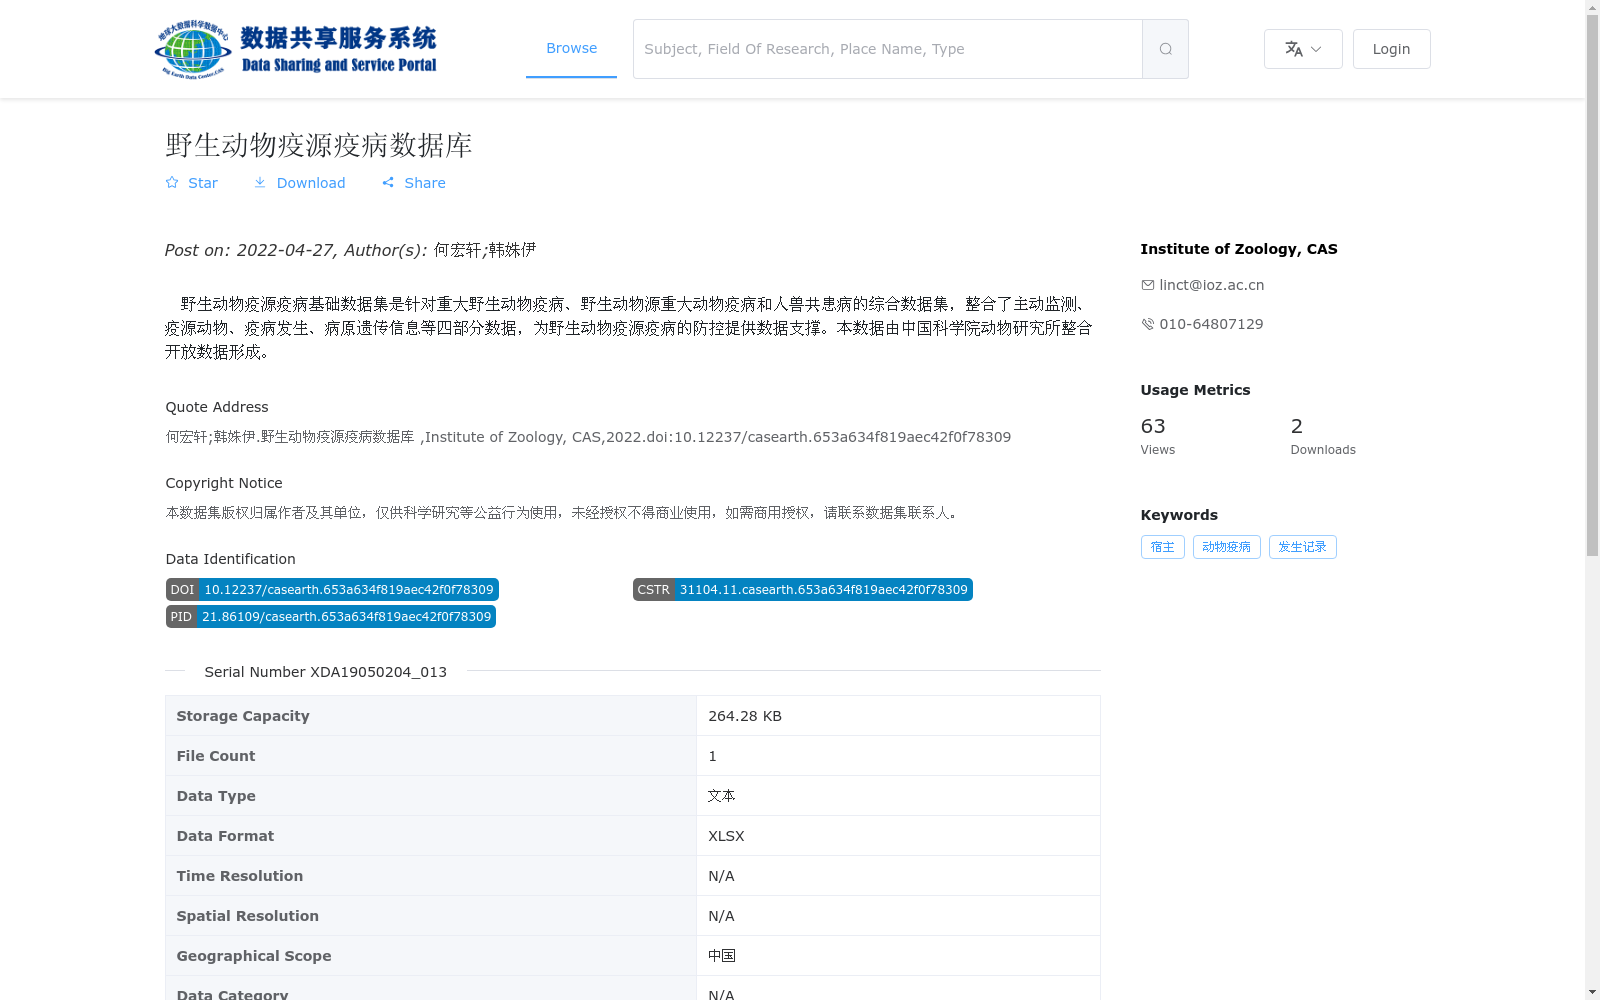Click the scrollbar up arrow

(x=1592, y=6)
